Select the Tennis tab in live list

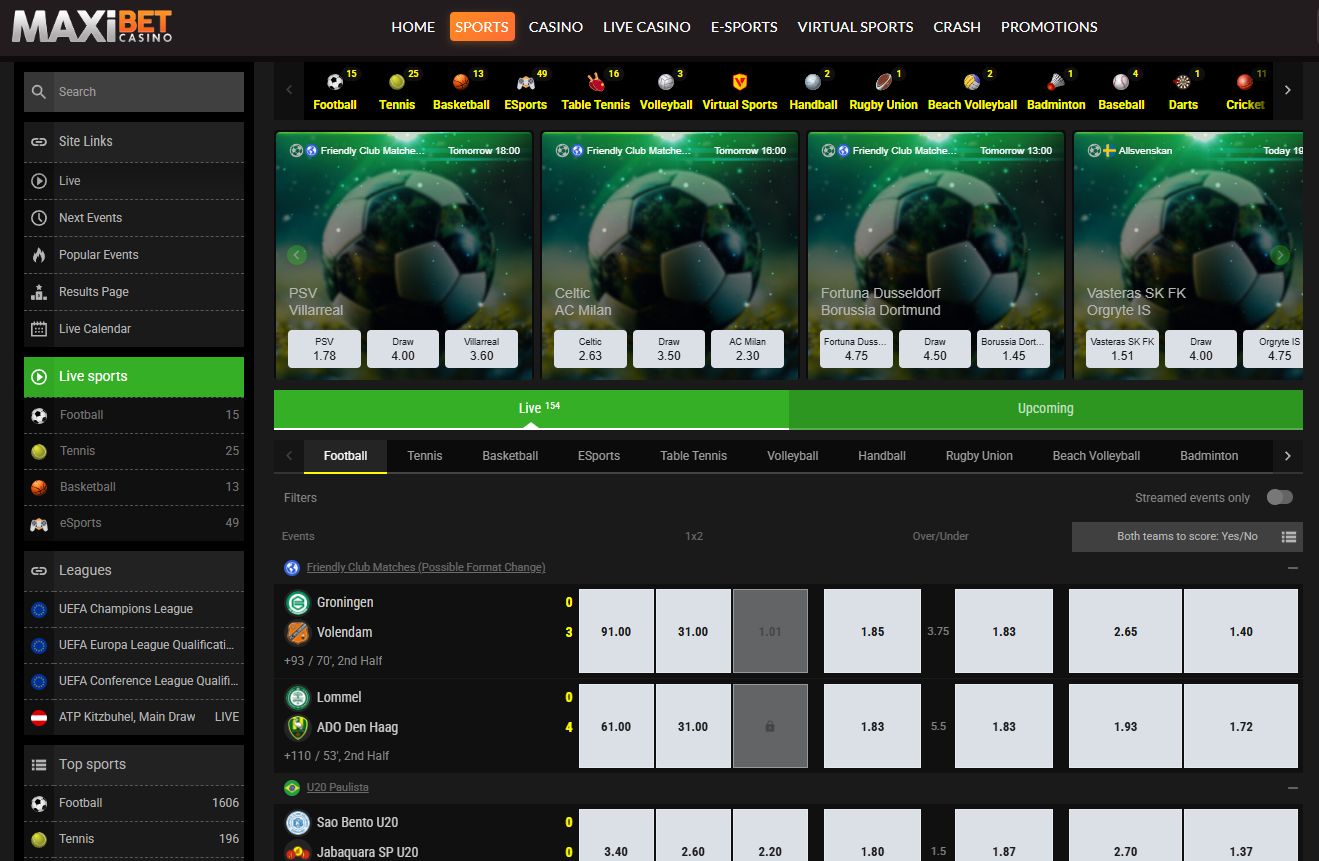tap(425, 456)
